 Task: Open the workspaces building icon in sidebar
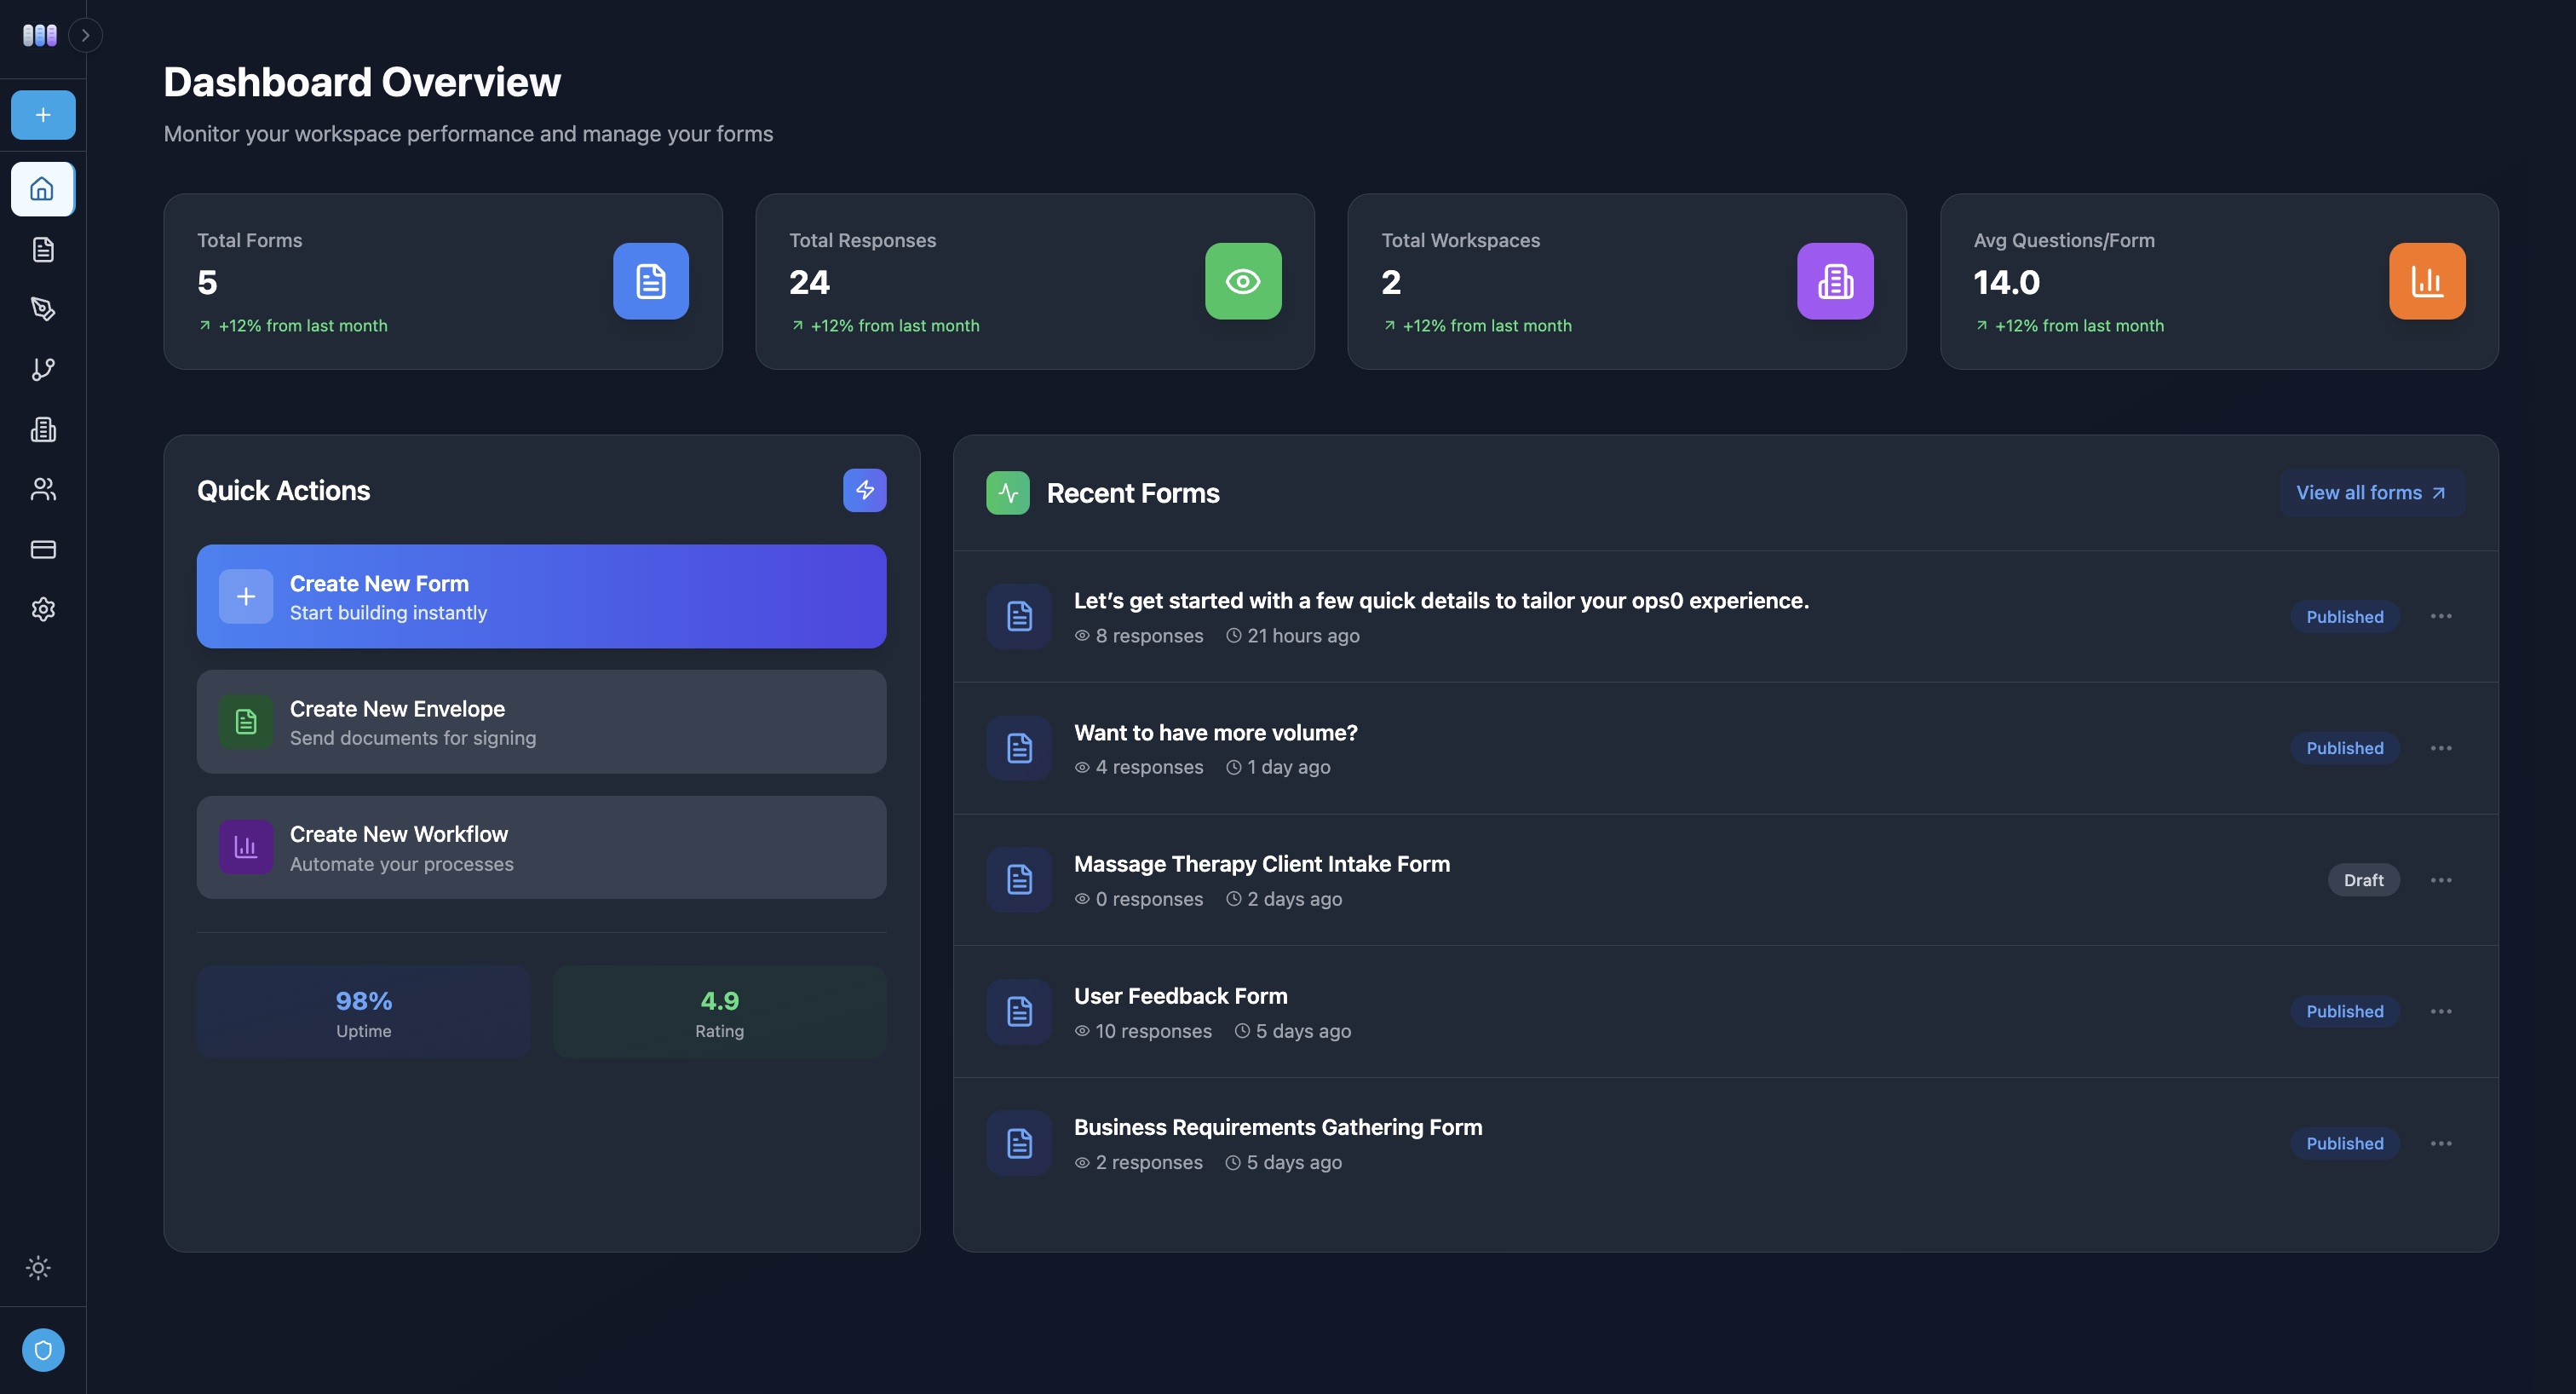coord(43,429)
